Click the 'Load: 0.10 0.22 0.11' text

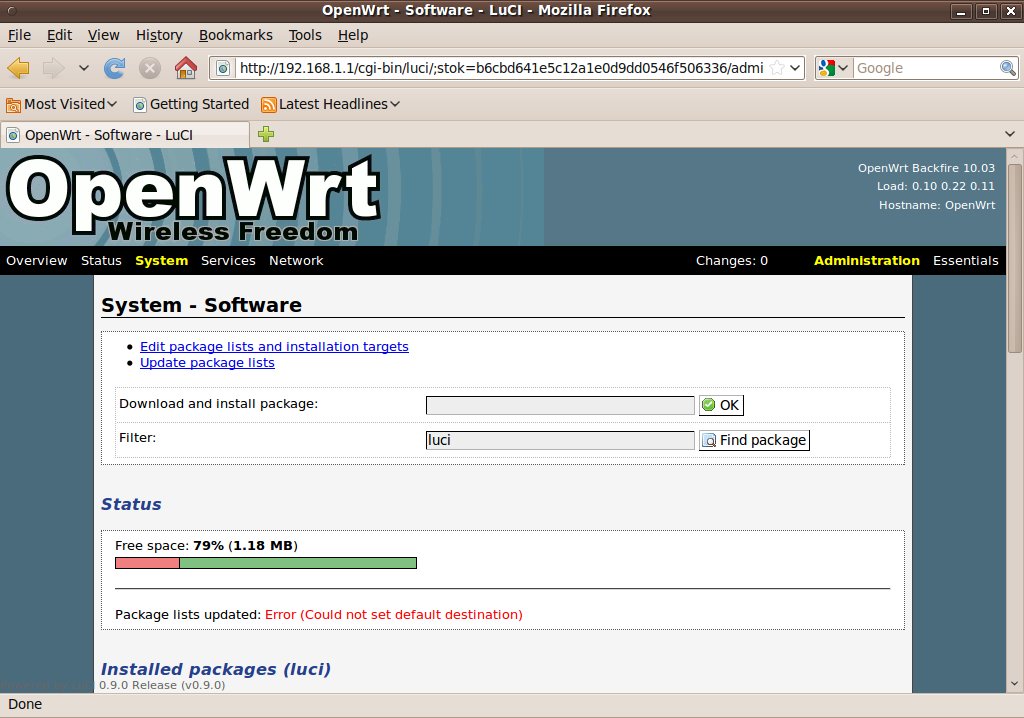935,186
